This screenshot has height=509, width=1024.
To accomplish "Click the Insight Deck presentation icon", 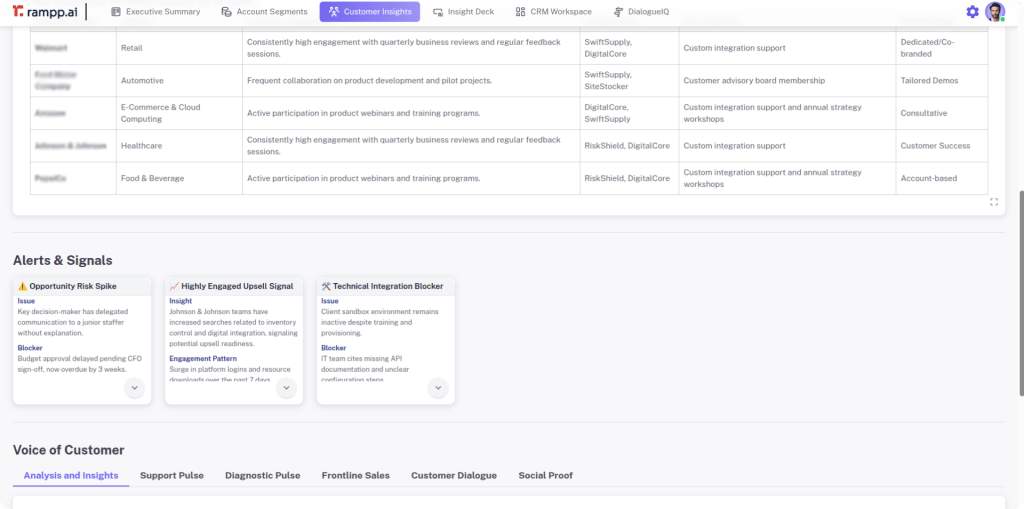I will coord(438,12).
